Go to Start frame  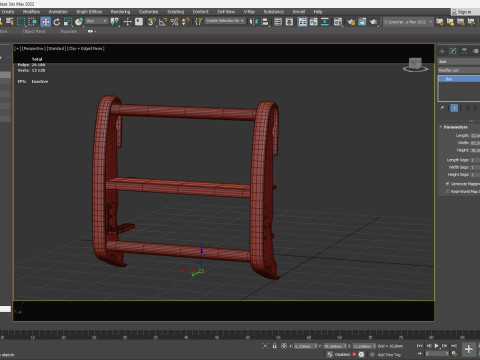[420, 346]
